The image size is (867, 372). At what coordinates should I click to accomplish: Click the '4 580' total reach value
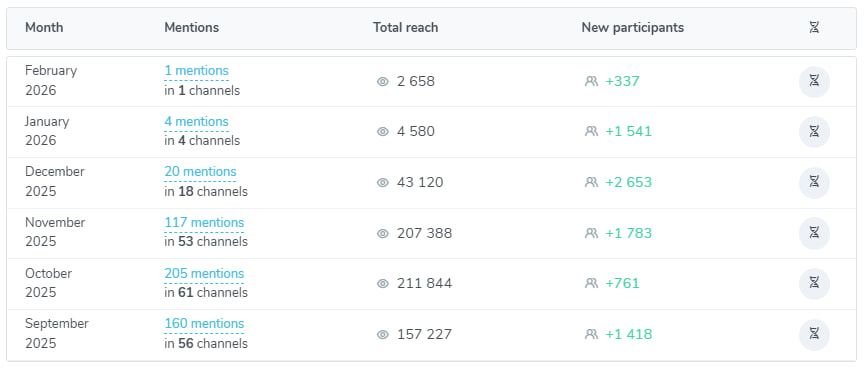[416, 132]
